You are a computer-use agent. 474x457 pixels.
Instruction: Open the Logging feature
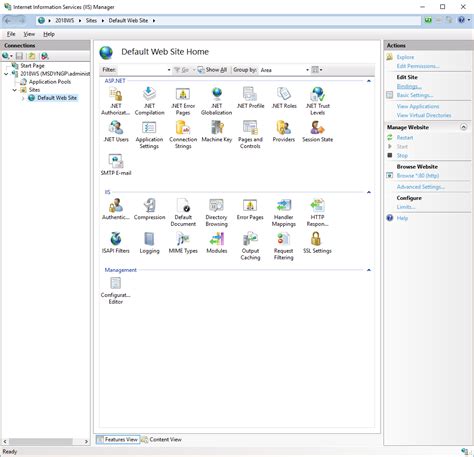pos(149,243)
